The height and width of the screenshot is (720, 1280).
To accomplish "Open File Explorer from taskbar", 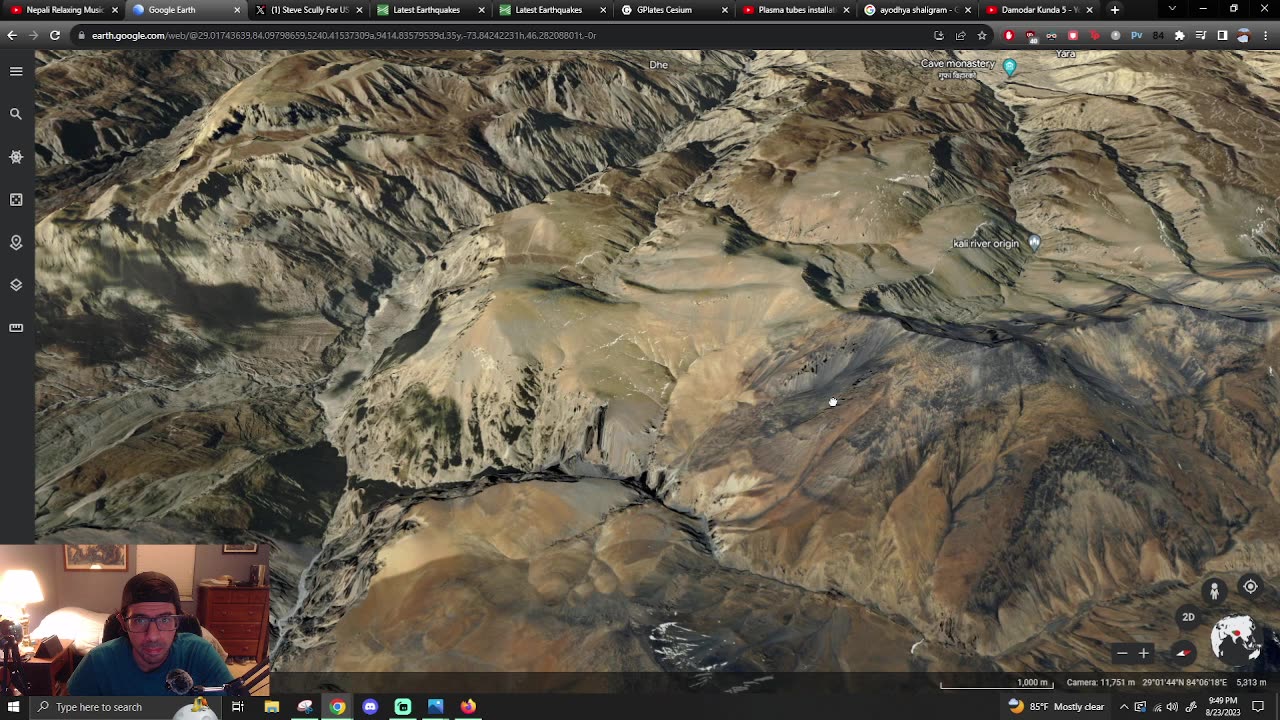I will 272,707.
